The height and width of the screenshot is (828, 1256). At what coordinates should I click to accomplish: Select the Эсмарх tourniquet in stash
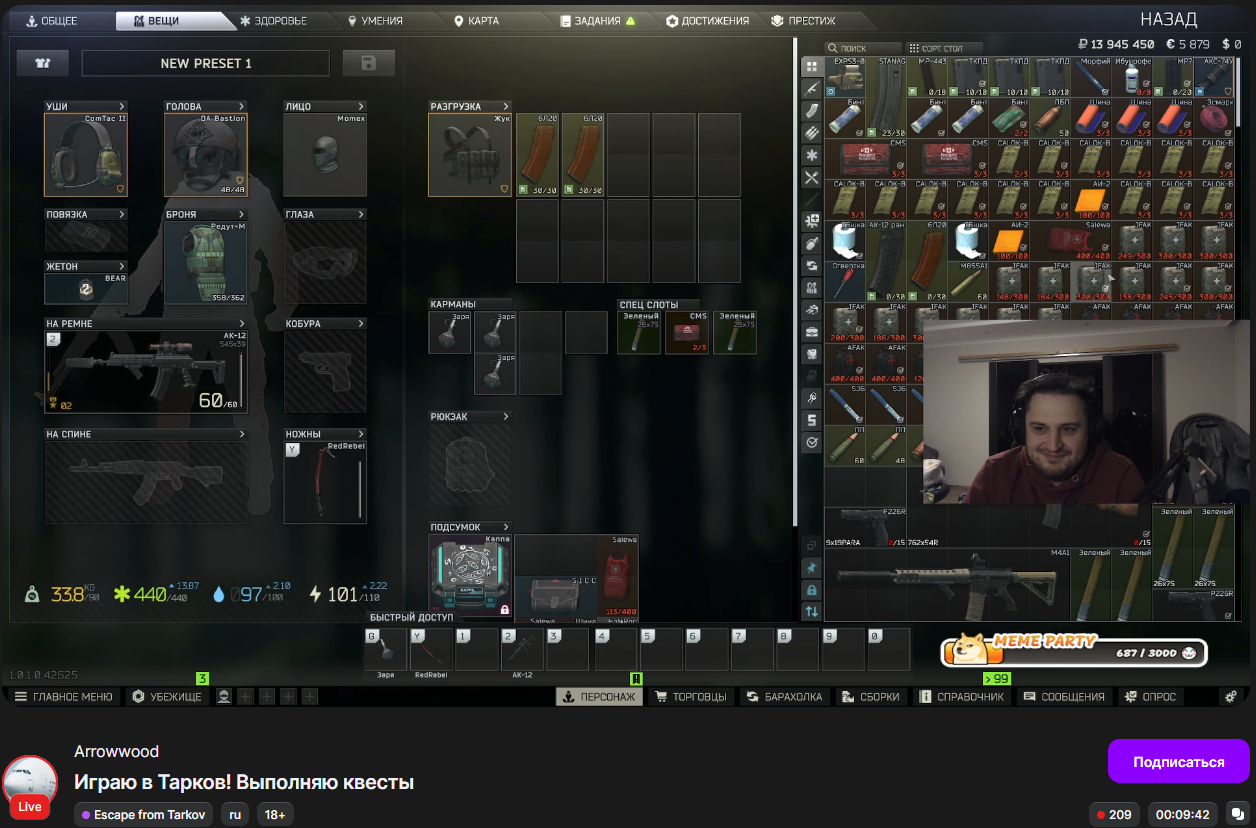1214,117
